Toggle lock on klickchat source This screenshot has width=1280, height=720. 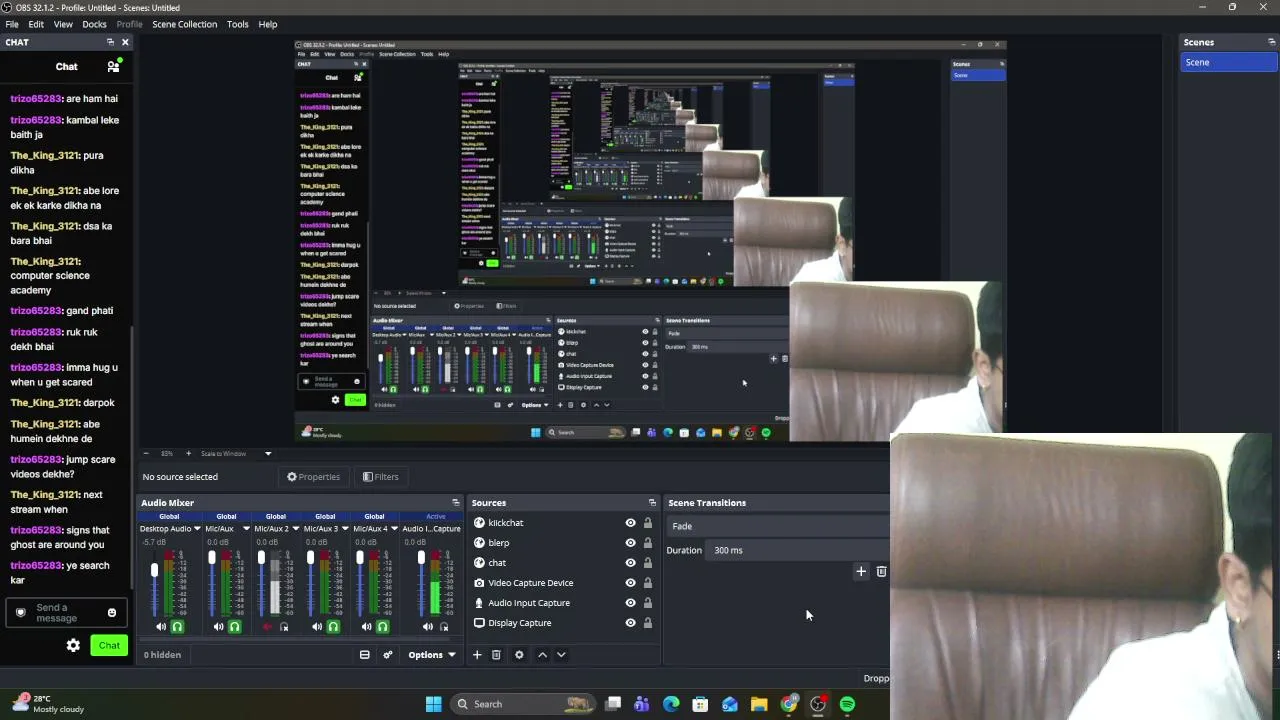(647, 523)
